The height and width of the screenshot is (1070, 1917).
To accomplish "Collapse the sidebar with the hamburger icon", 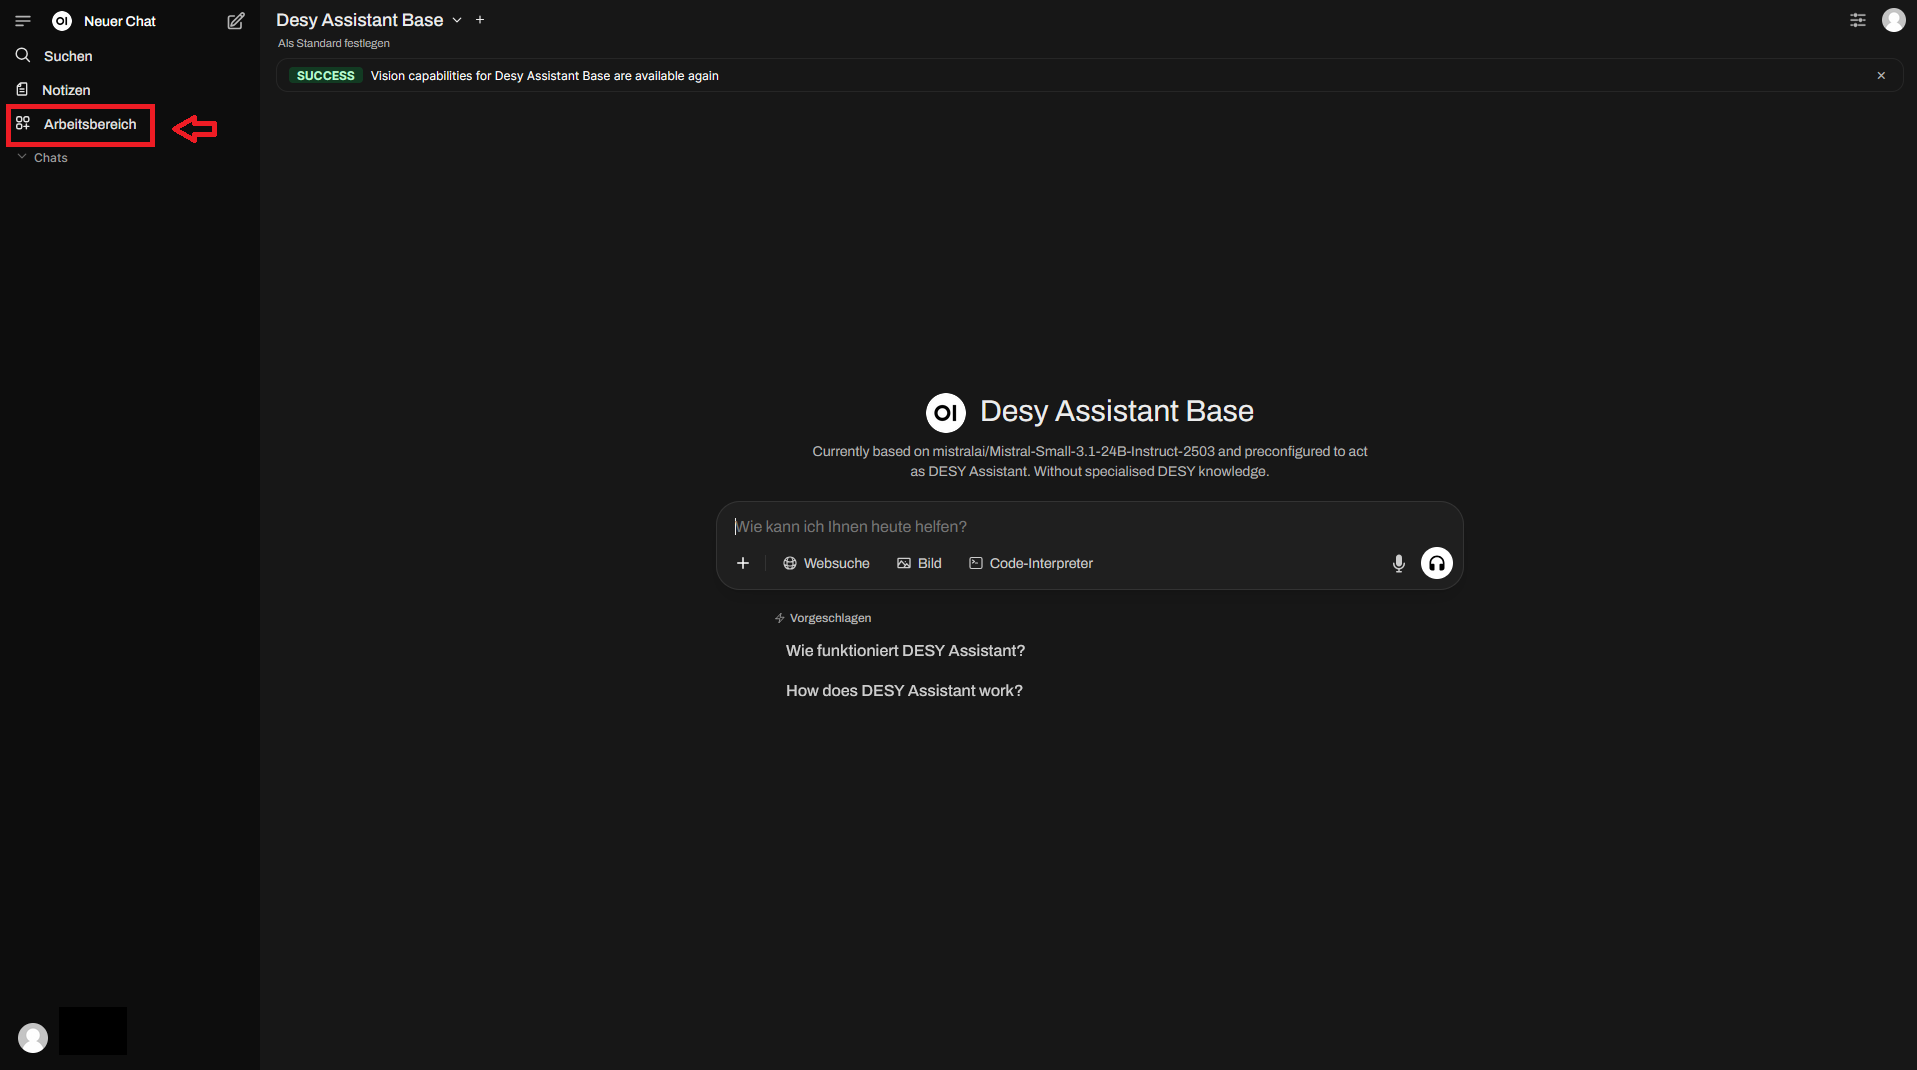I will [23, 21].
